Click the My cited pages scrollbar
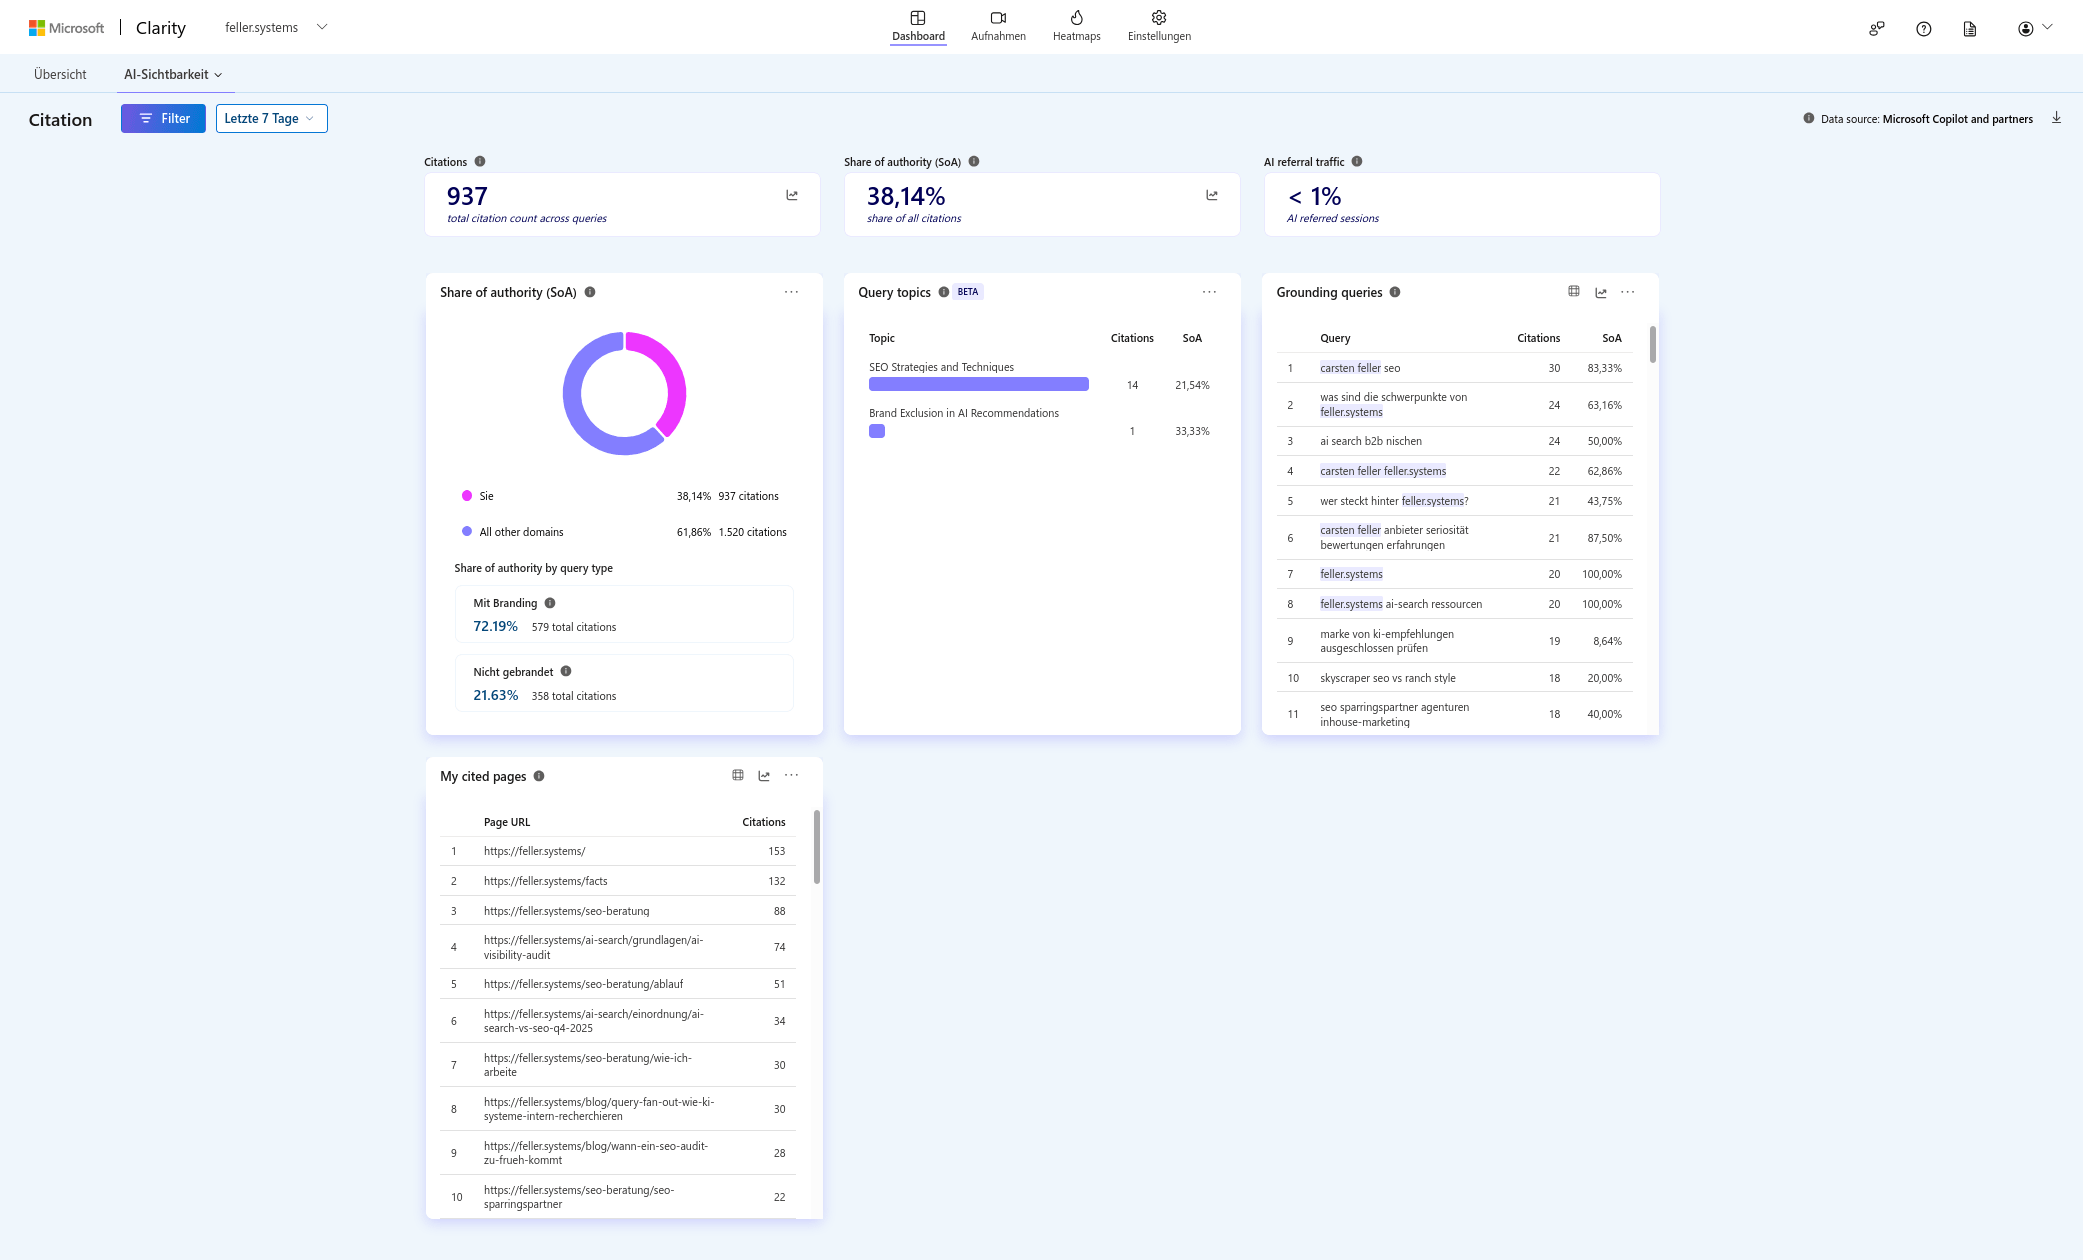The width and height of the screenshot is (2083, 1260). click(817, 847)
